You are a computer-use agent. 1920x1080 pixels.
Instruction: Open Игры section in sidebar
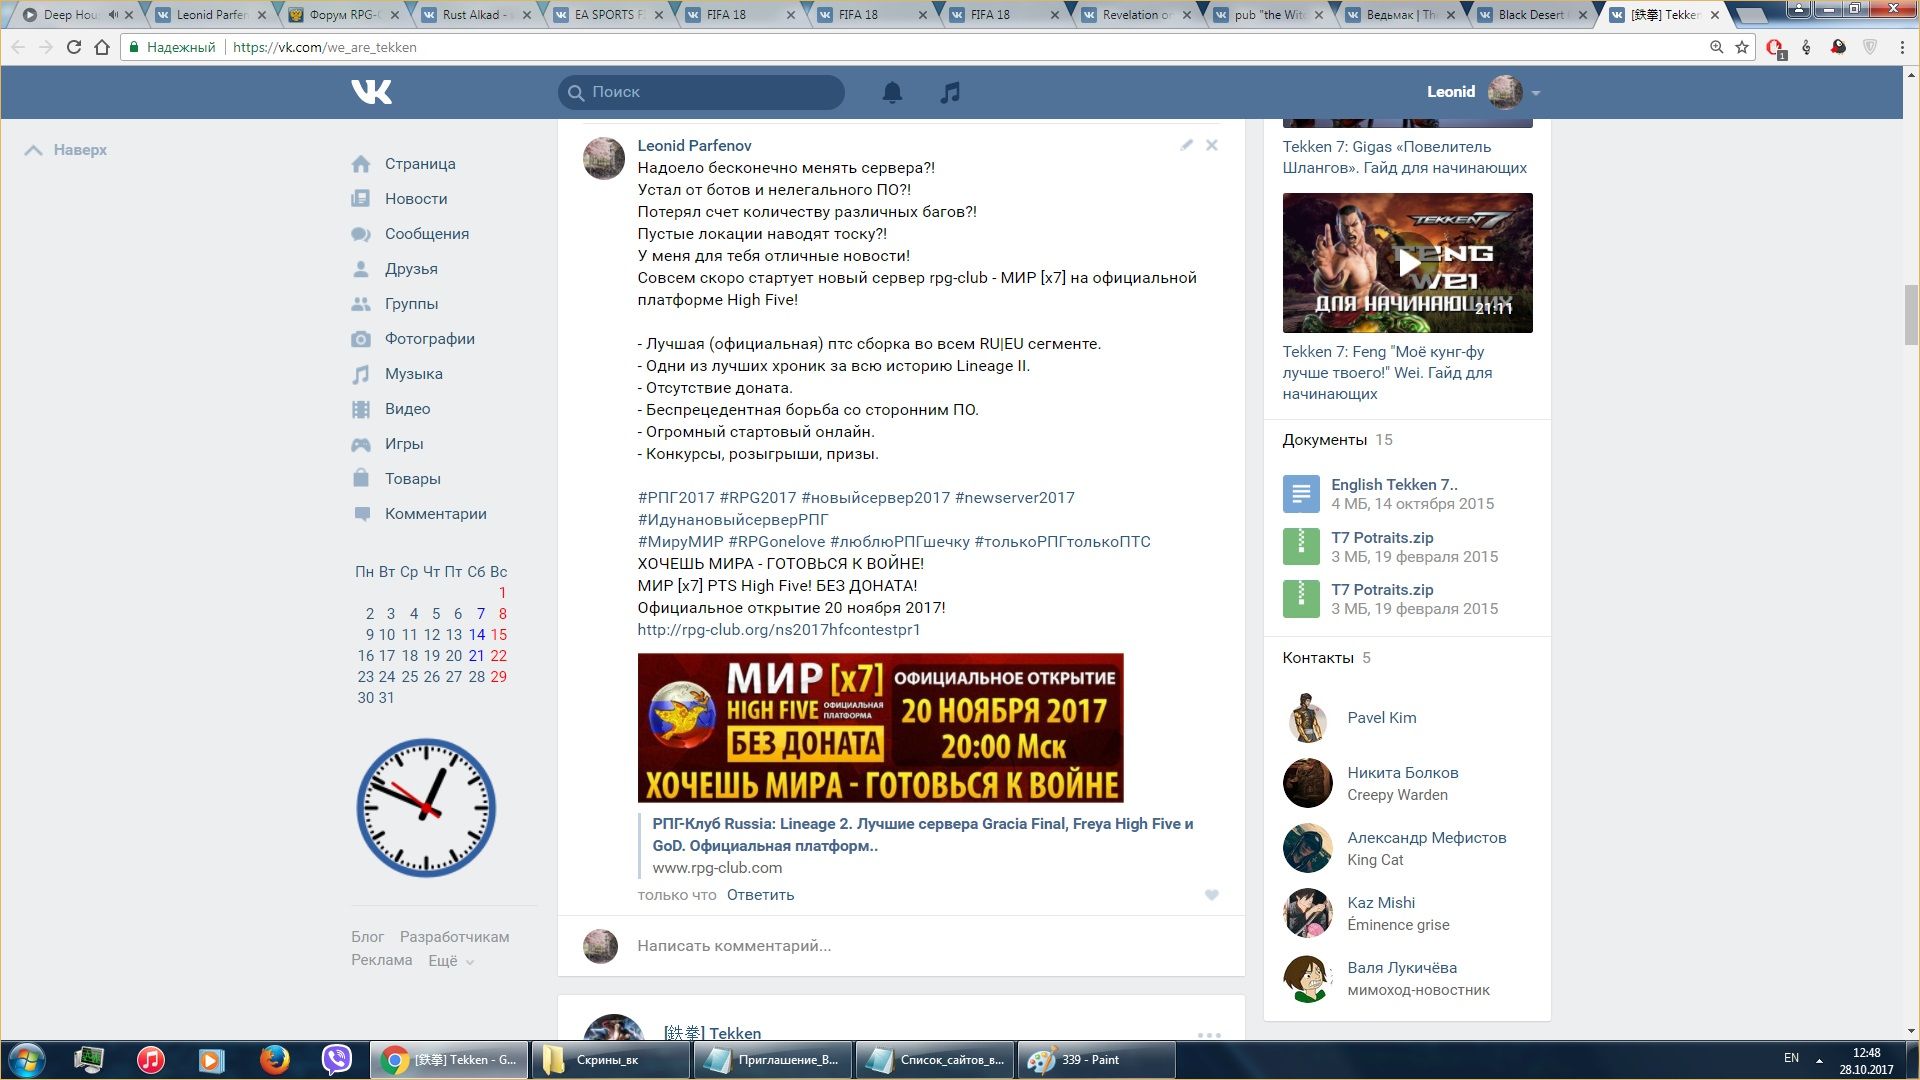[403, 444]
